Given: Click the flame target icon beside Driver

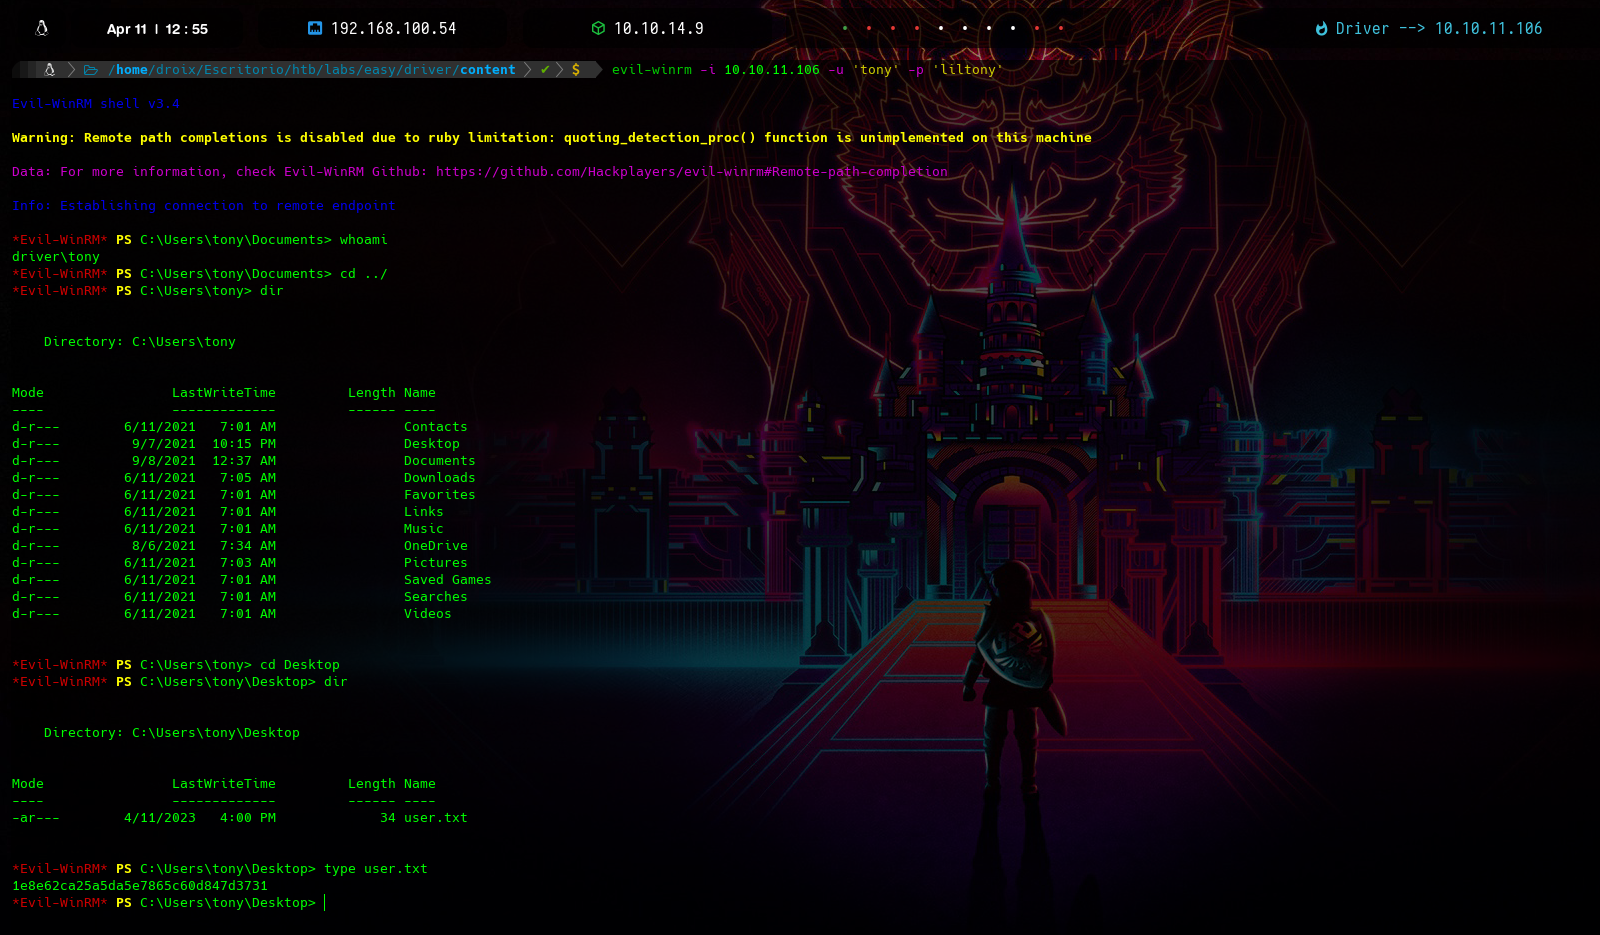Looking at the screenshot, I should pos(1322,29).
